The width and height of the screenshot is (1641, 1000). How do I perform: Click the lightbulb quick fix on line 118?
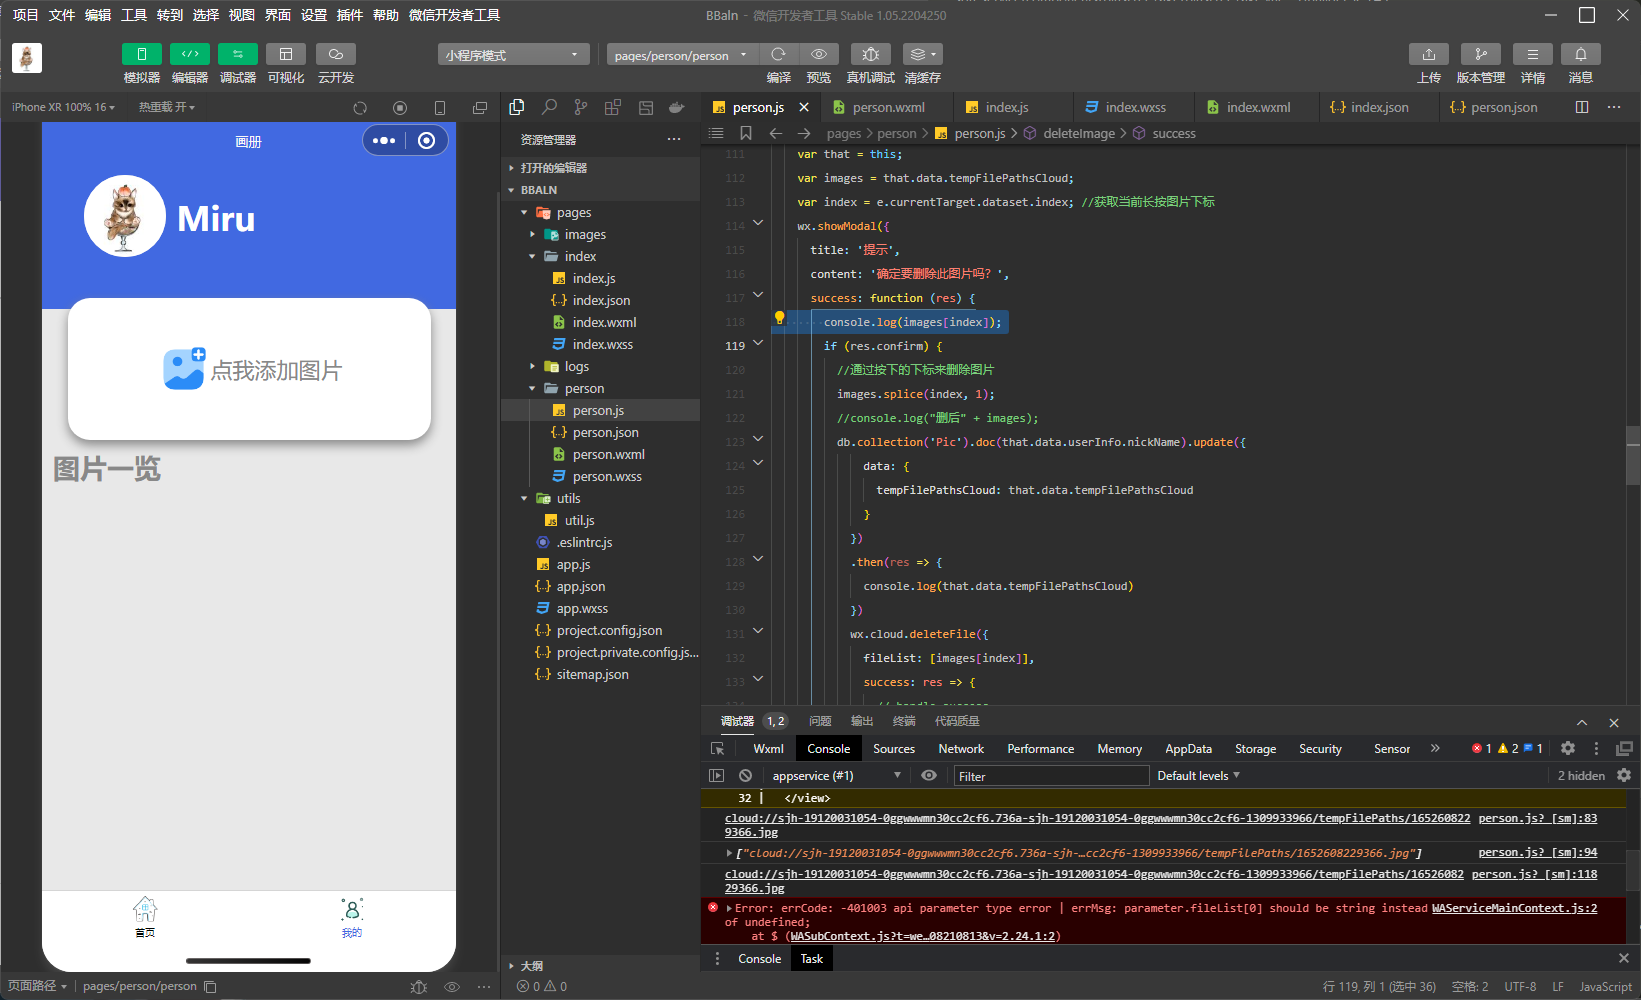[x=780, y=319]
